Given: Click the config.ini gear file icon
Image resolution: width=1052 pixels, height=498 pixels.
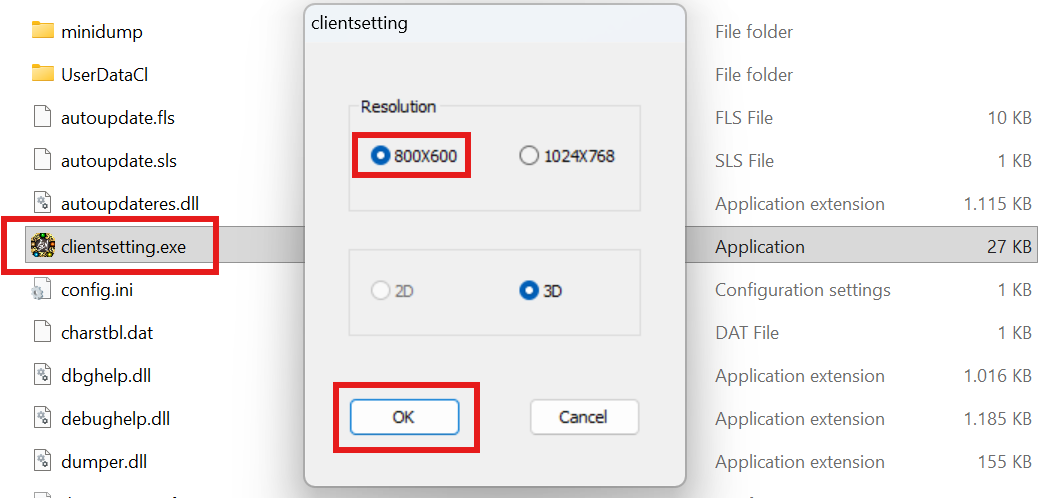Looking at the screenshot, I should pos(42,290).
